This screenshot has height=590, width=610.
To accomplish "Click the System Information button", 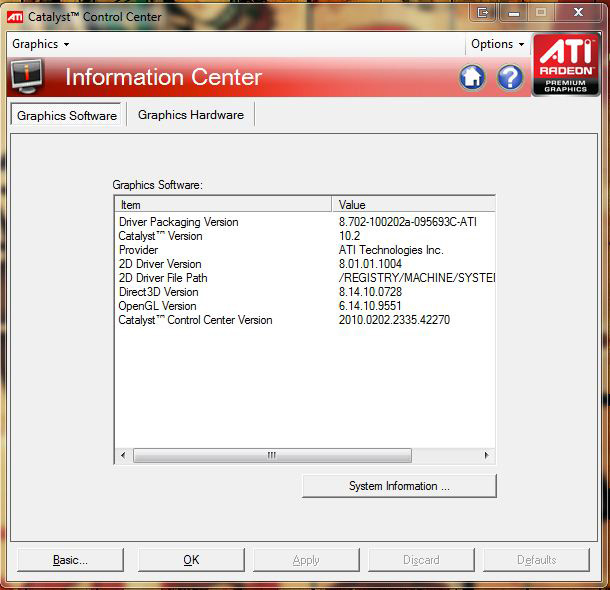I will point(399,486).
